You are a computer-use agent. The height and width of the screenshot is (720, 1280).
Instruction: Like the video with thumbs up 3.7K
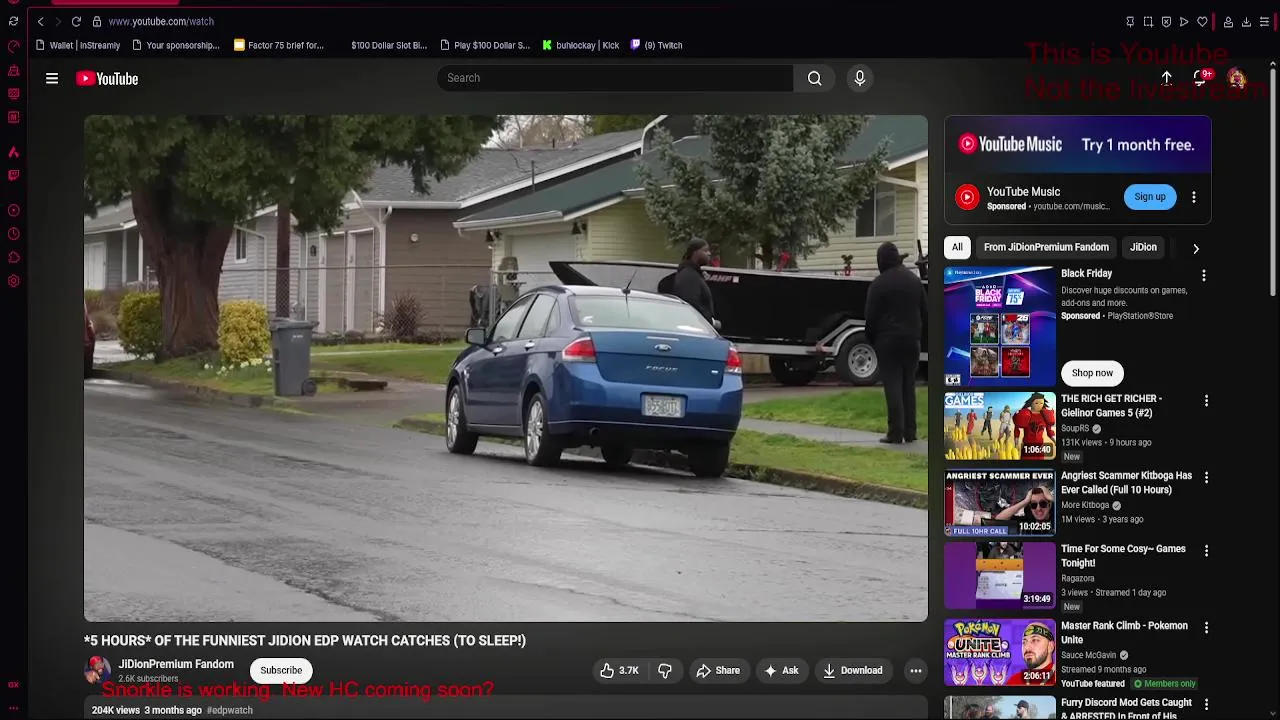click(x=619, y=671)
